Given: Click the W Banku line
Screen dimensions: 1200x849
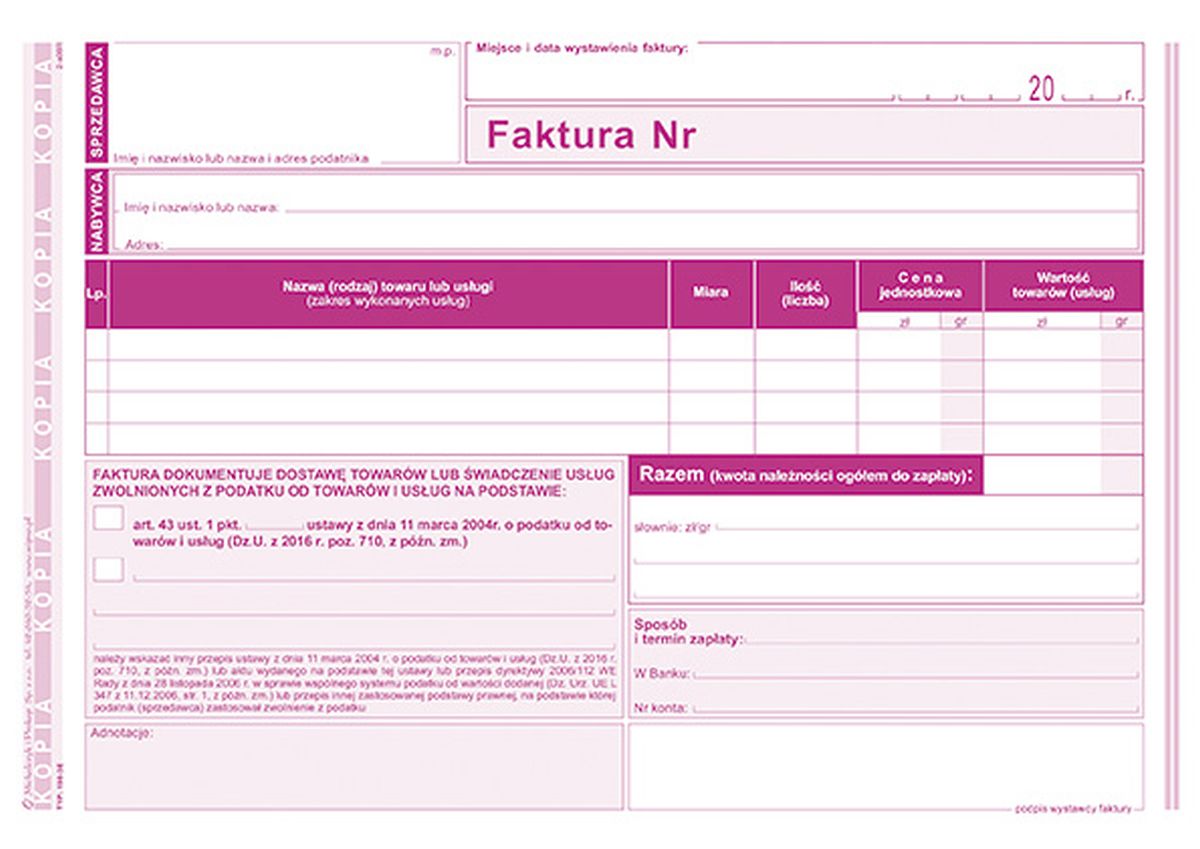Looking at the screenshot, I should click(915, 673).
